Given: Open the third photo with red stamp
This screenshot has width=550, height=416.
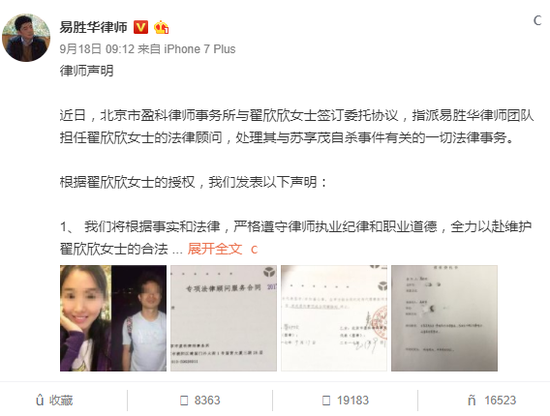Looking at the screenshot, I should pos(334,318).
